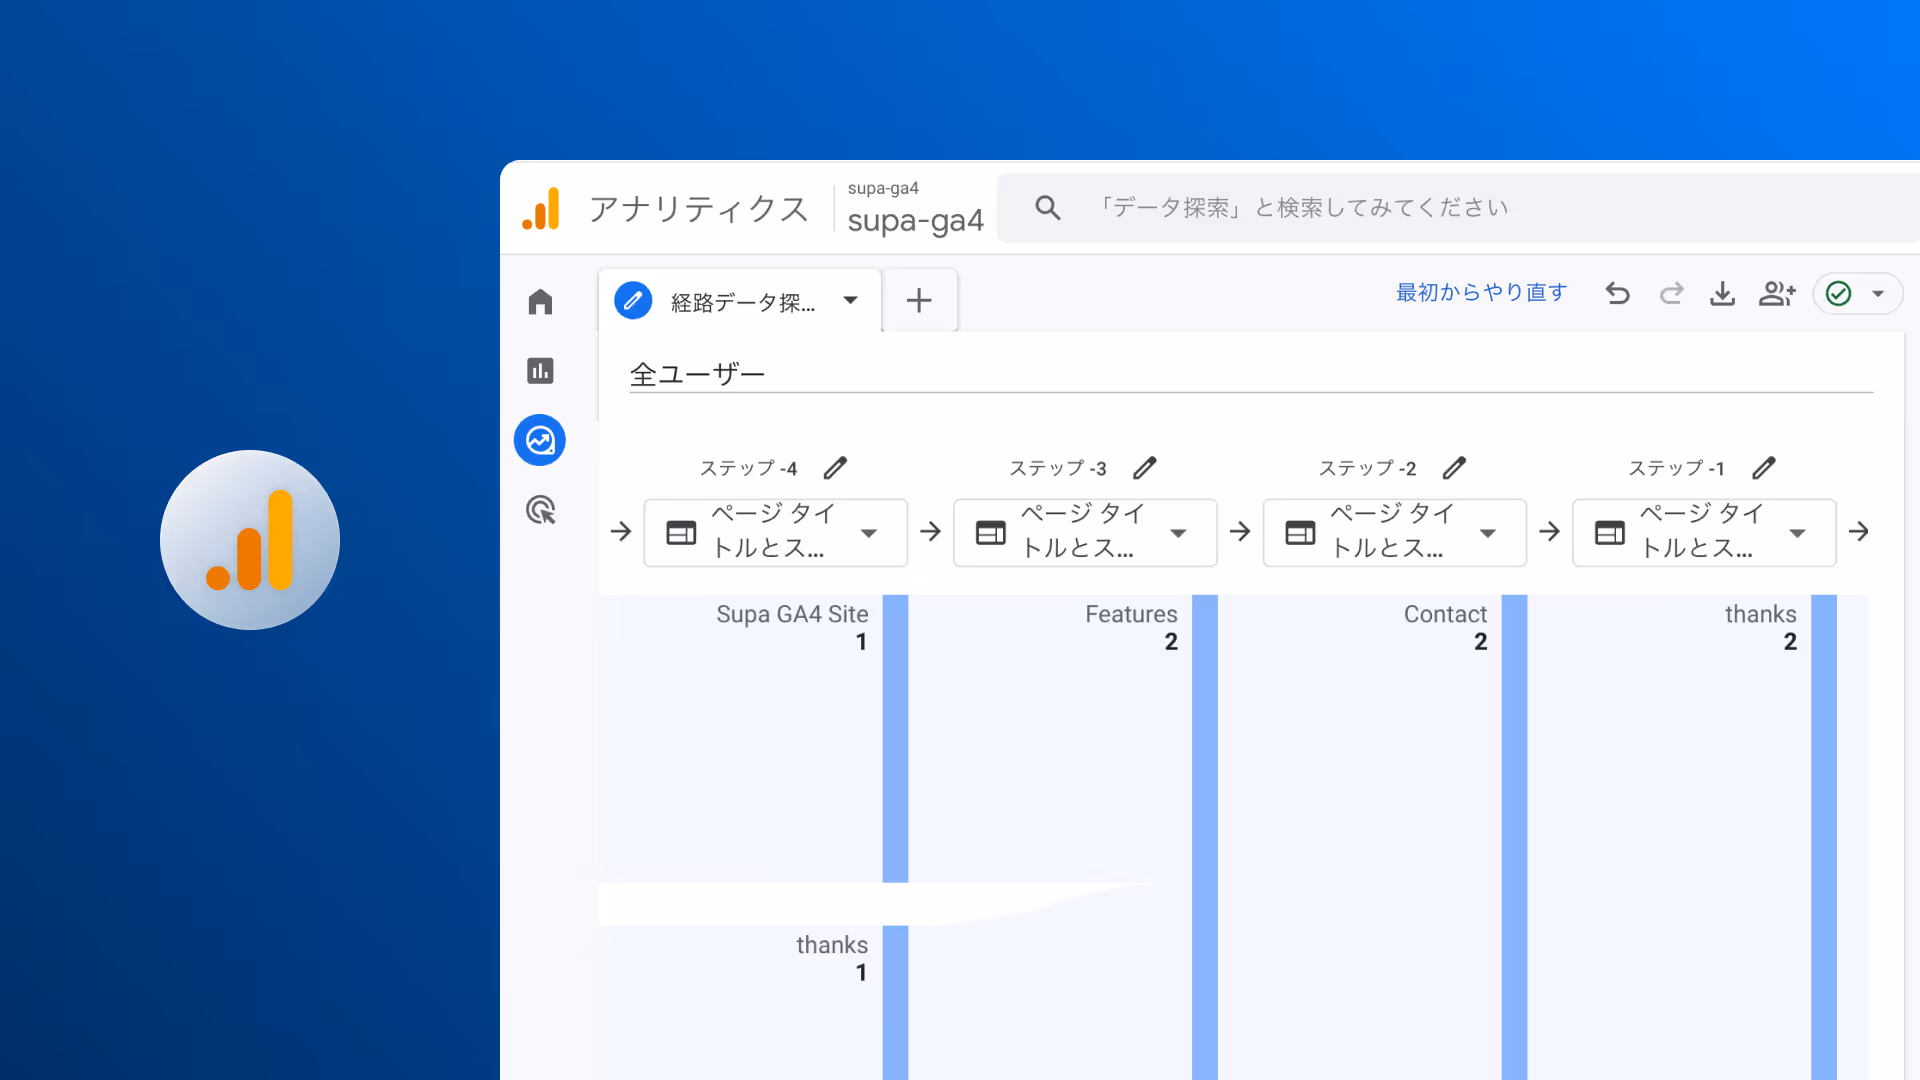The width and height of the screenshot is (1920, 1080).
Task: Share exploration via add-person icon
Action: [x=1777, y=293]
